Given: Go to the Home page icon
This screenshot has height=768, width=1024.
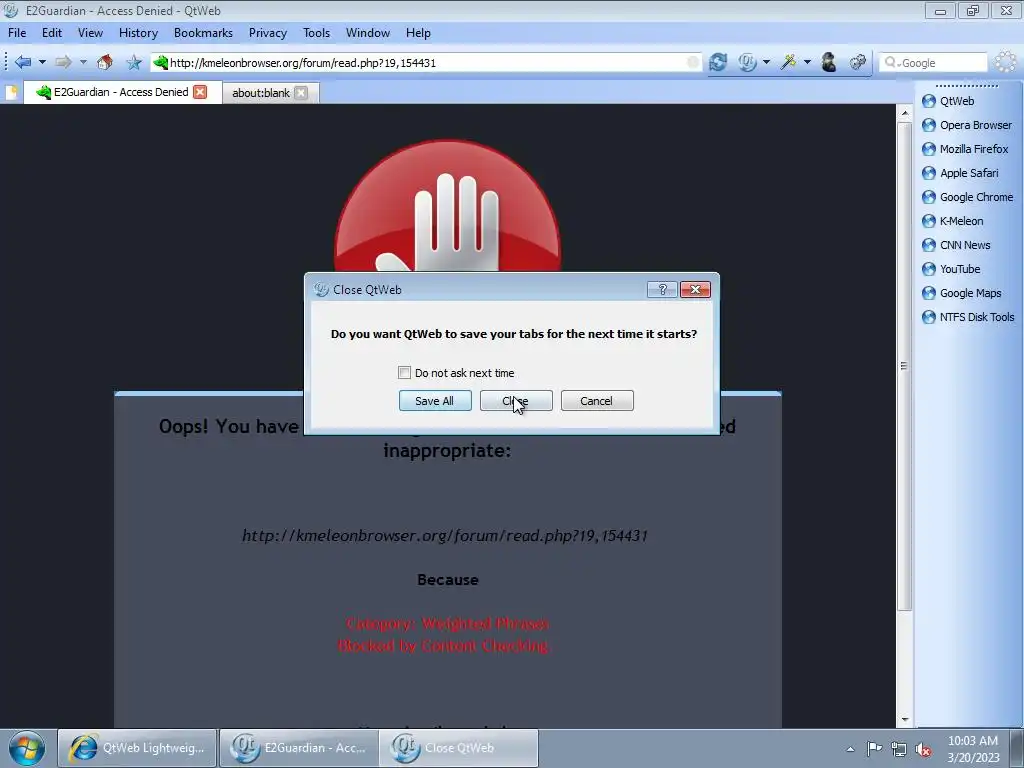Looking at the screenshot, I should pyautogui.click(x=104, y=62).
